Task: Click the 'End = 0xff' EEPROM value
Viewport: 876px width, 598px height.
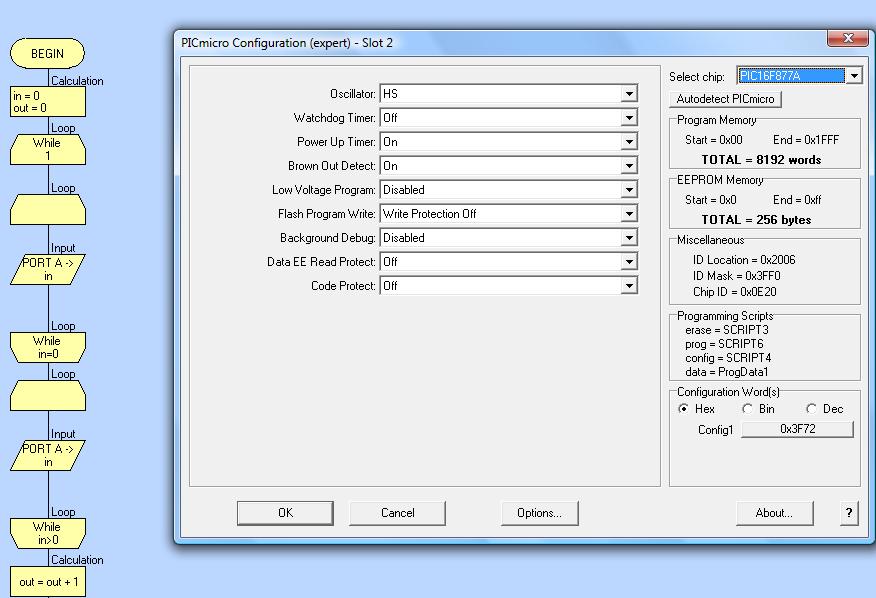Action: pyautogui.click(x=797, y=200)
